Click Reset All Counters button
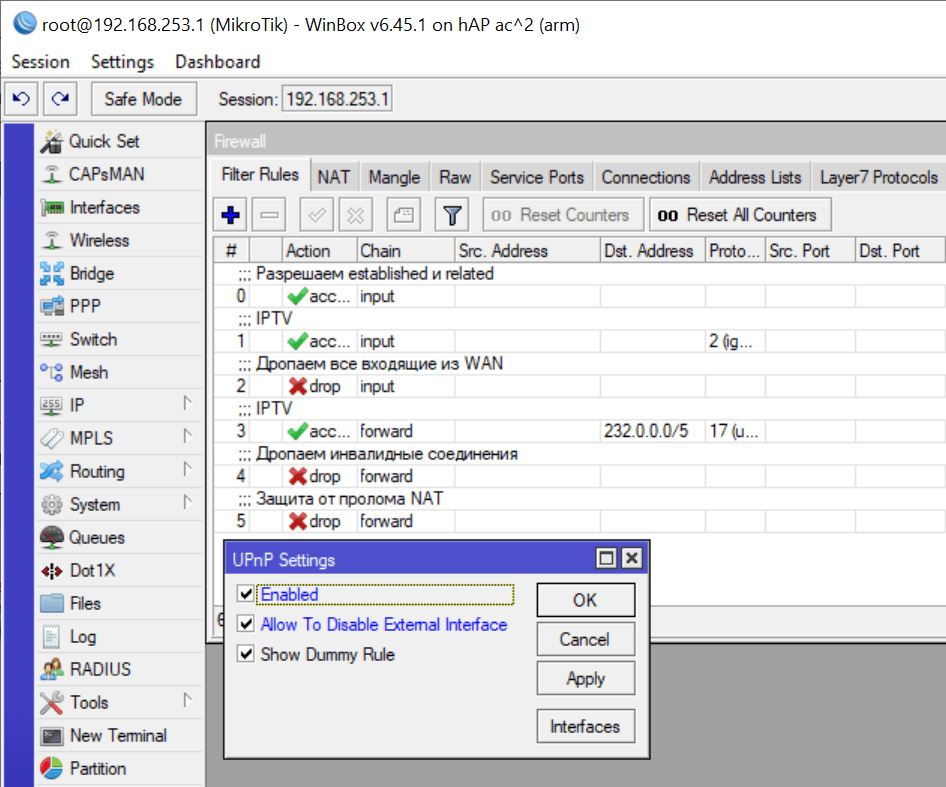 coord(740,215)
